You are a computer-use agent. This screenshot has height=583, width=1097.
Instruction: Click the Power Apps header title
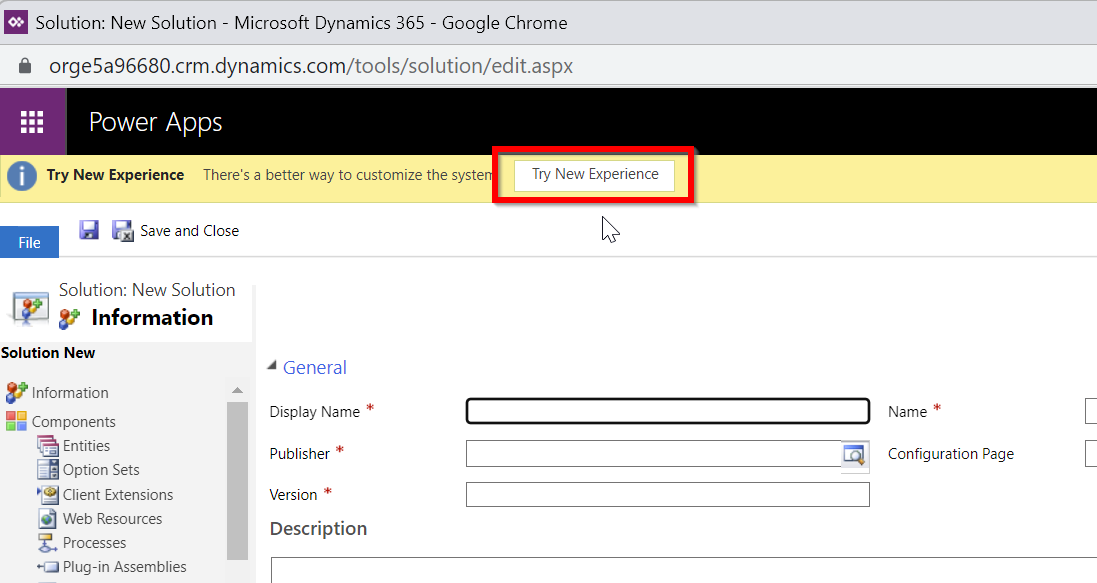(x=155, y=122)
